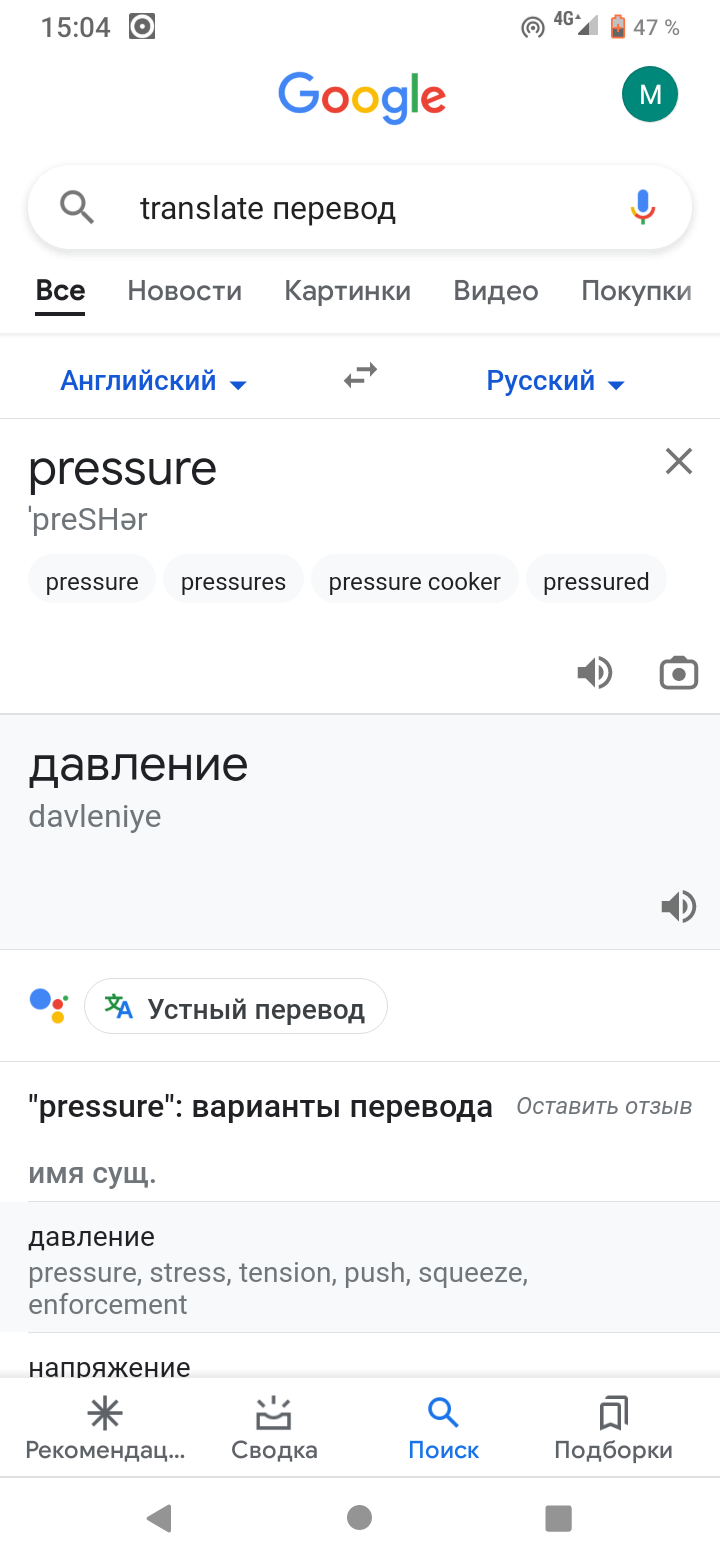
Task: Tap the speaker icon to hear English pronunciation
Action: pyautogui.click(x=595, y=672)
